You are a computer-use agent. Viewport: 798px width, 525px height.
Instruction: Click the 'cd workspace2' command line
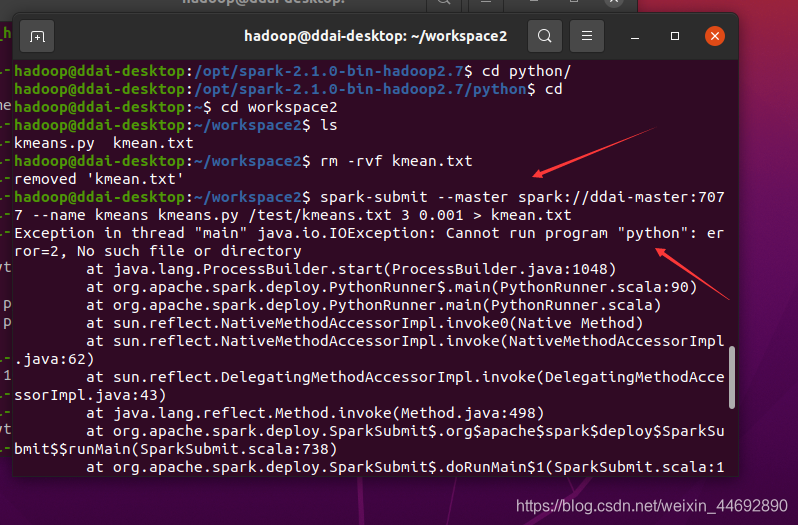279,107
